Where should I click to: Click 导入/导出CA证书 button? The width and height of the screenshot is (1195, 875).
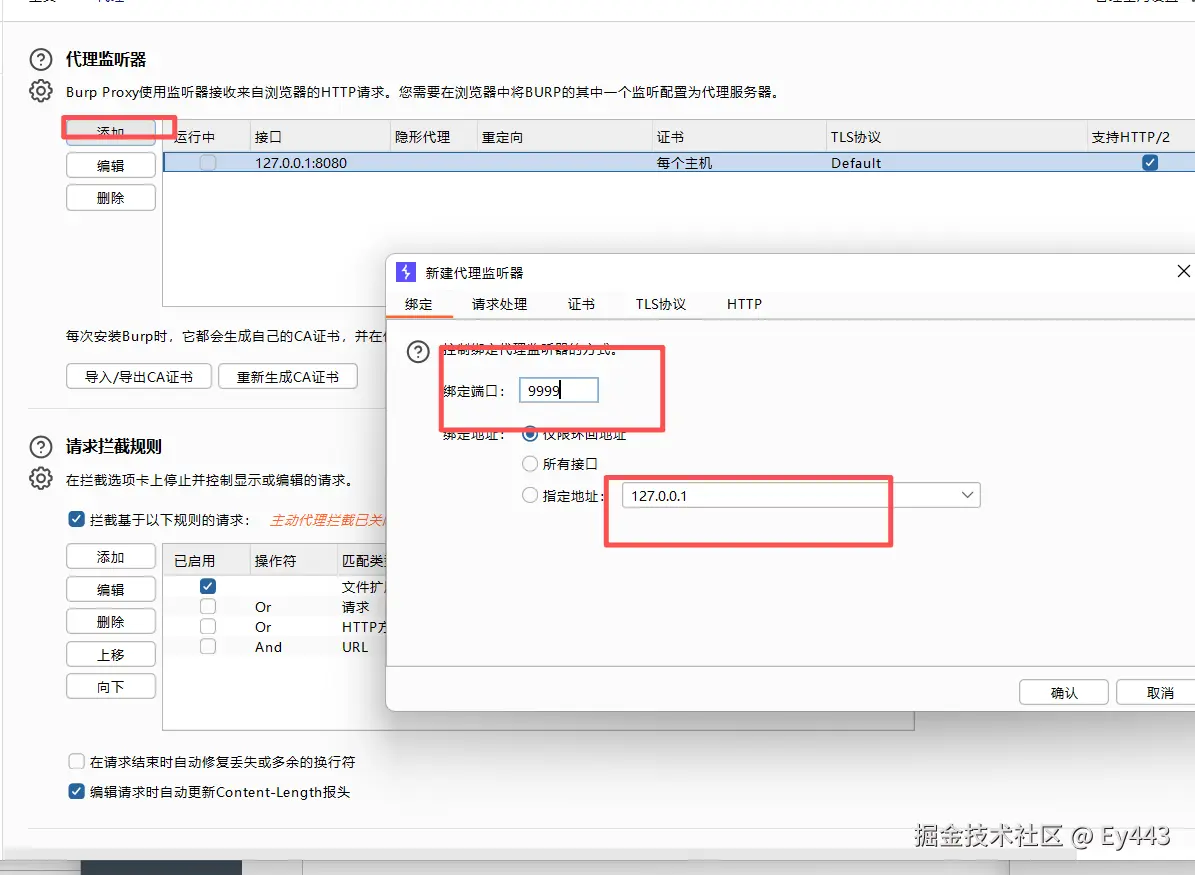tap(139, 377)
